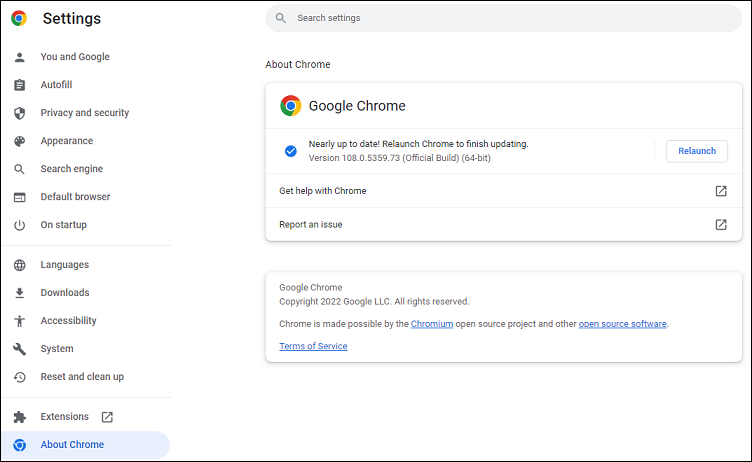Click the shield icon for Privacy and security
This screenshot has height=462, width=752.
19,113
